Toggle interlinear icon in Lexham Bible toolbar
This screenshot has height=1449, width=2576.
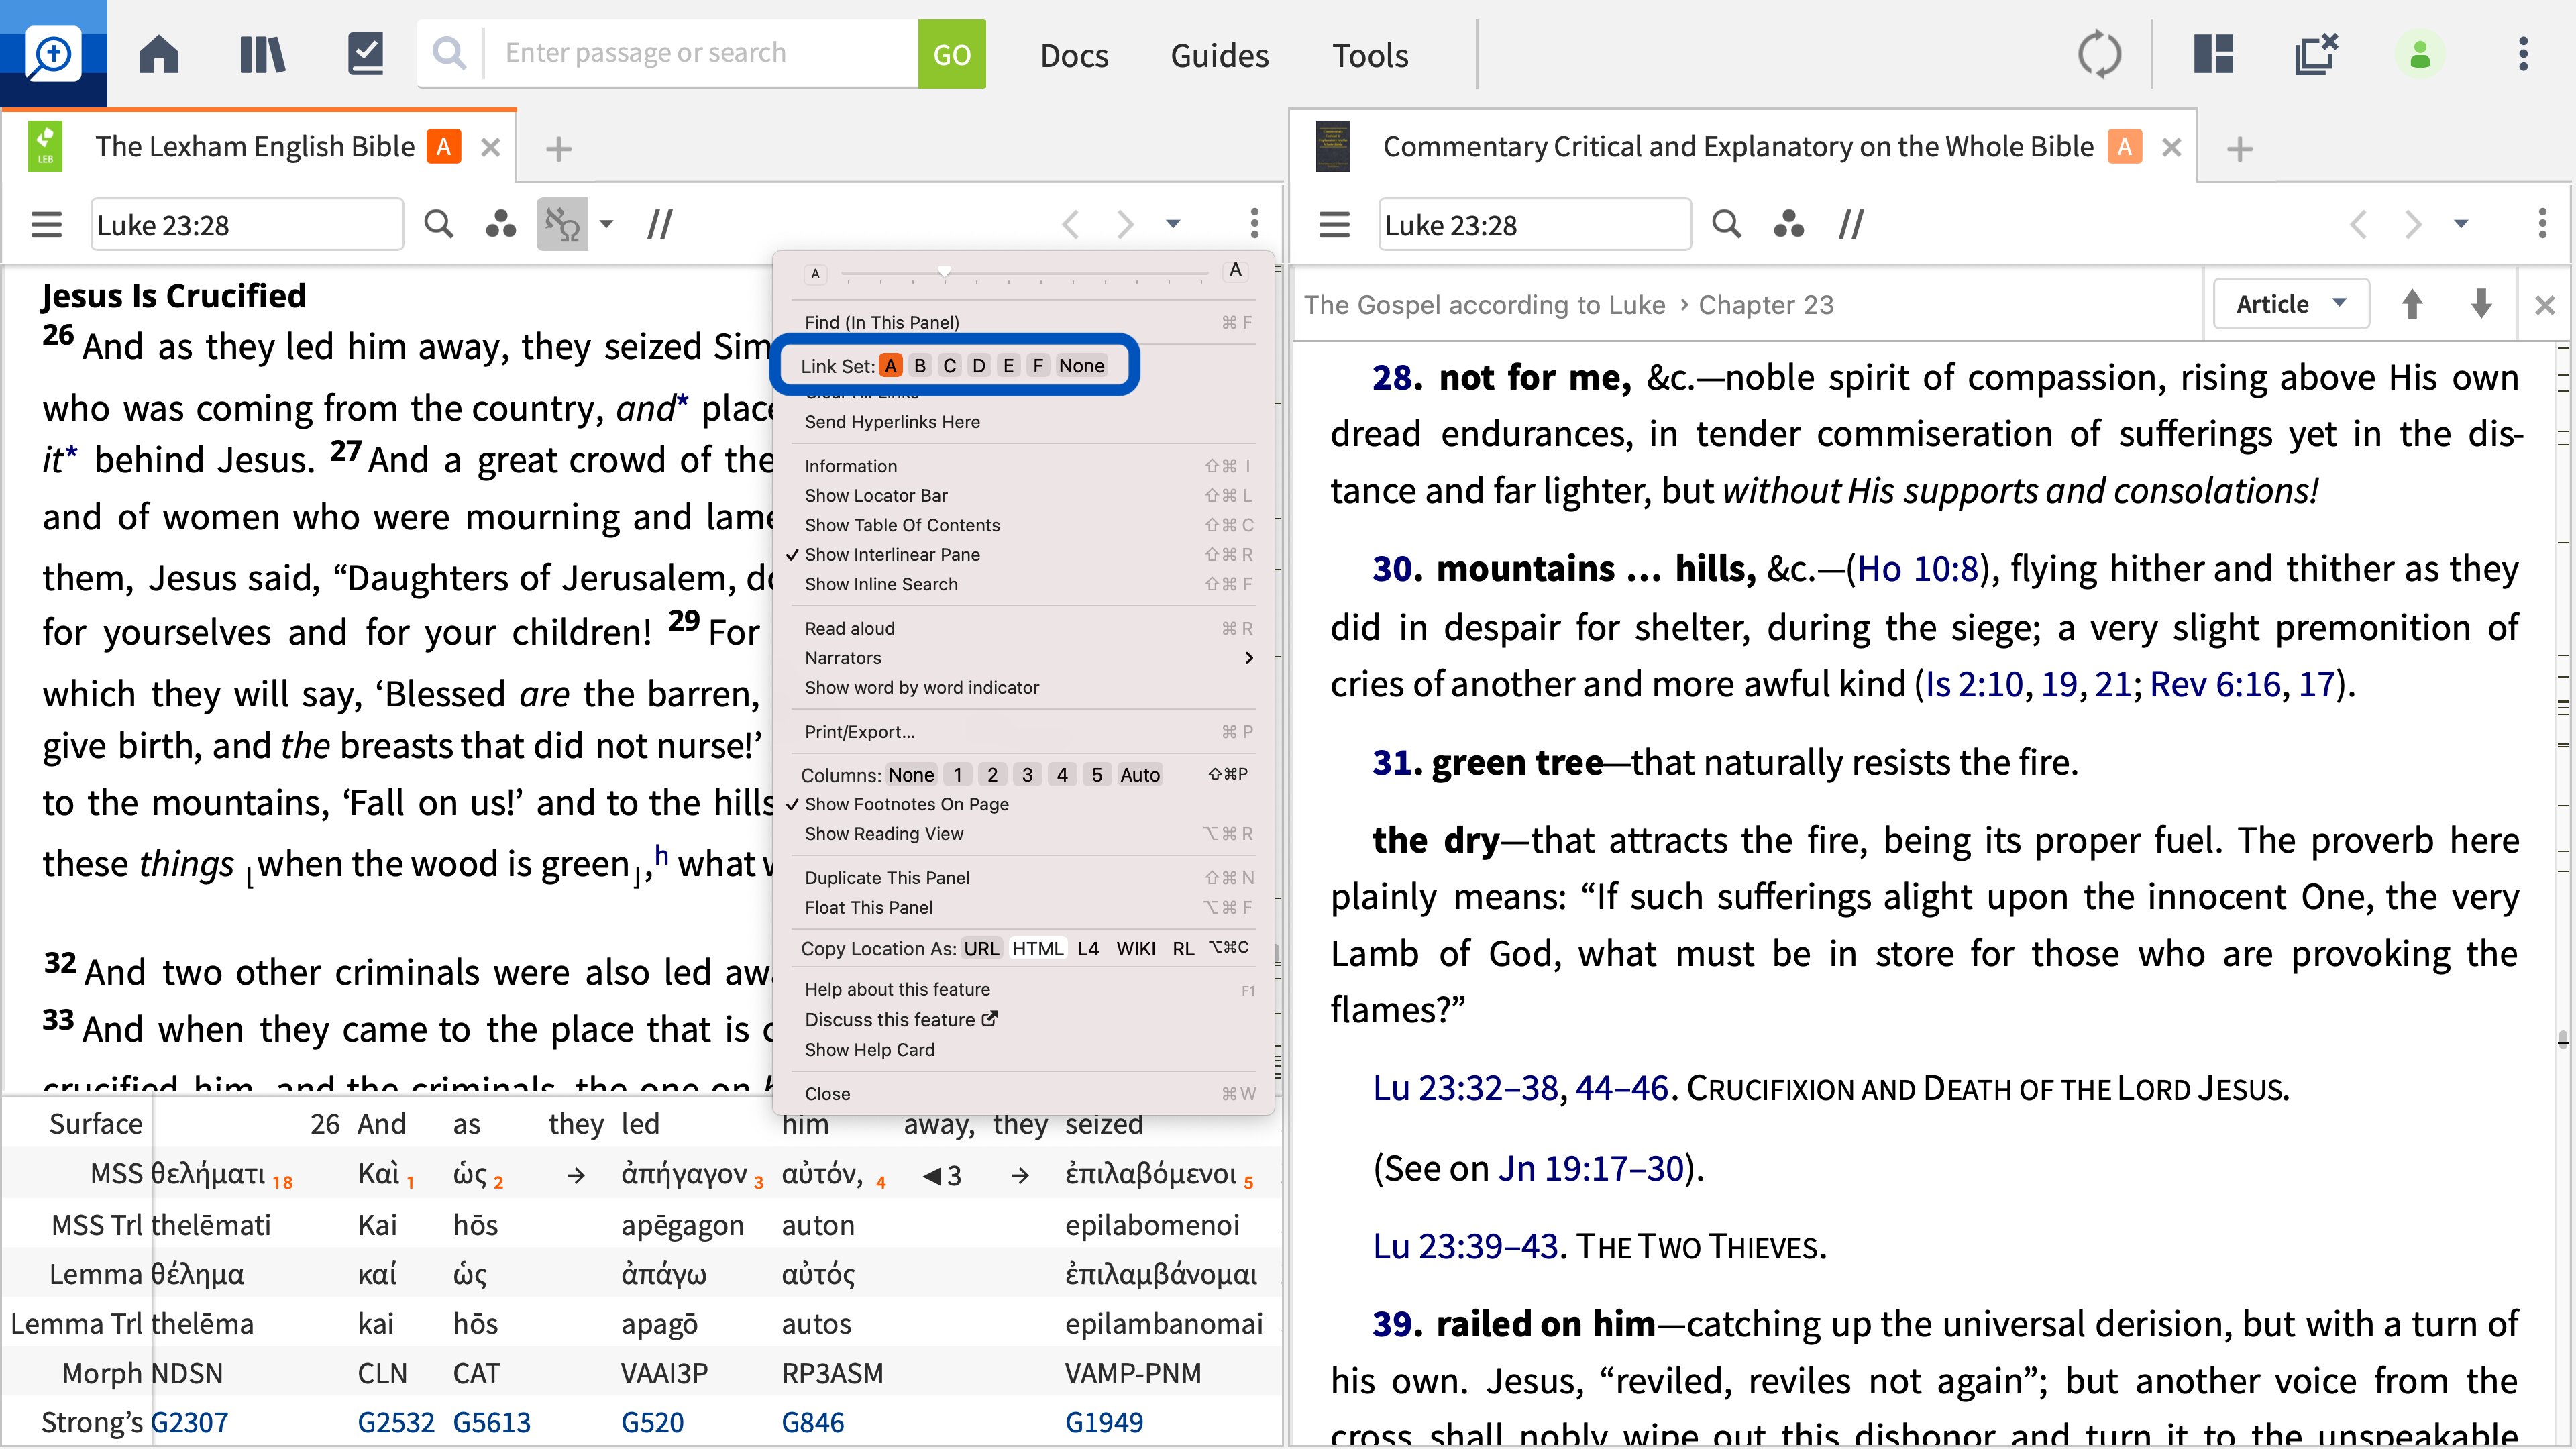click(562, 224)
